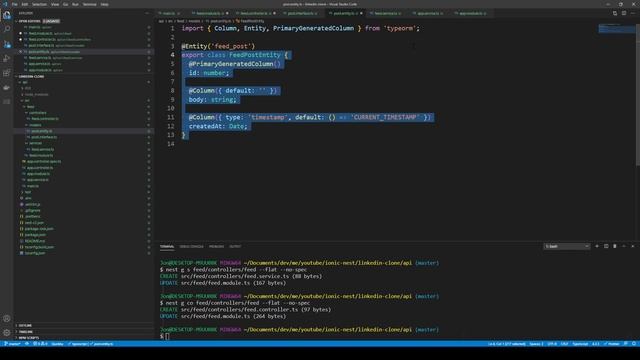The image size is (640, 360).
Task: Select the Output panel tab
Action: click(235, 247)
